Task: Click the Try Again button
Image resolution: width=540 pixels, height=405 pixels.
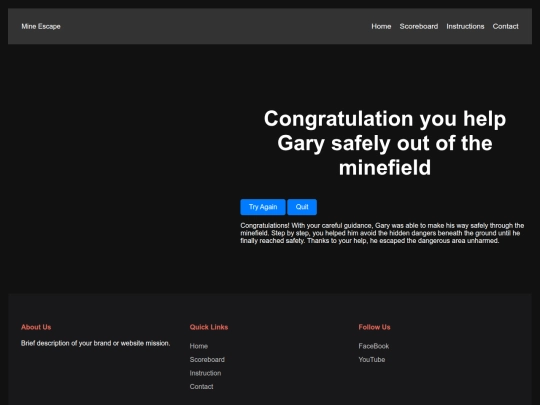Action: click(x=263, y=207)
